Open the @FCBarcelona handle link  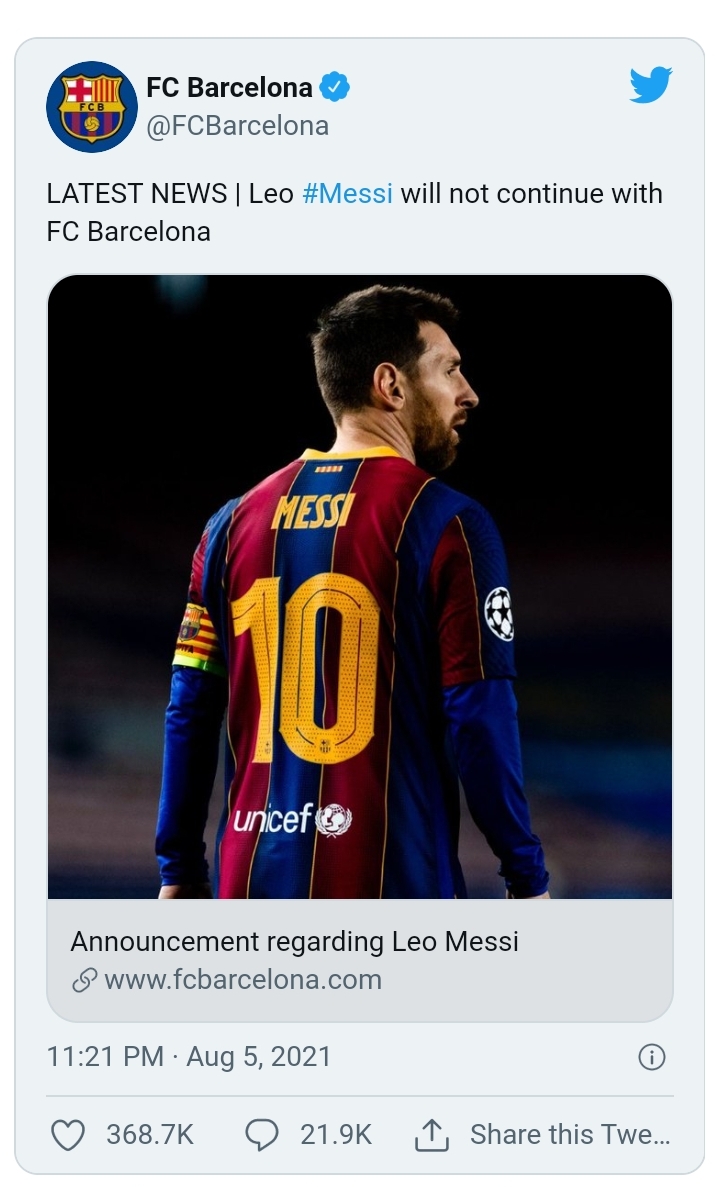coord(237,126)
